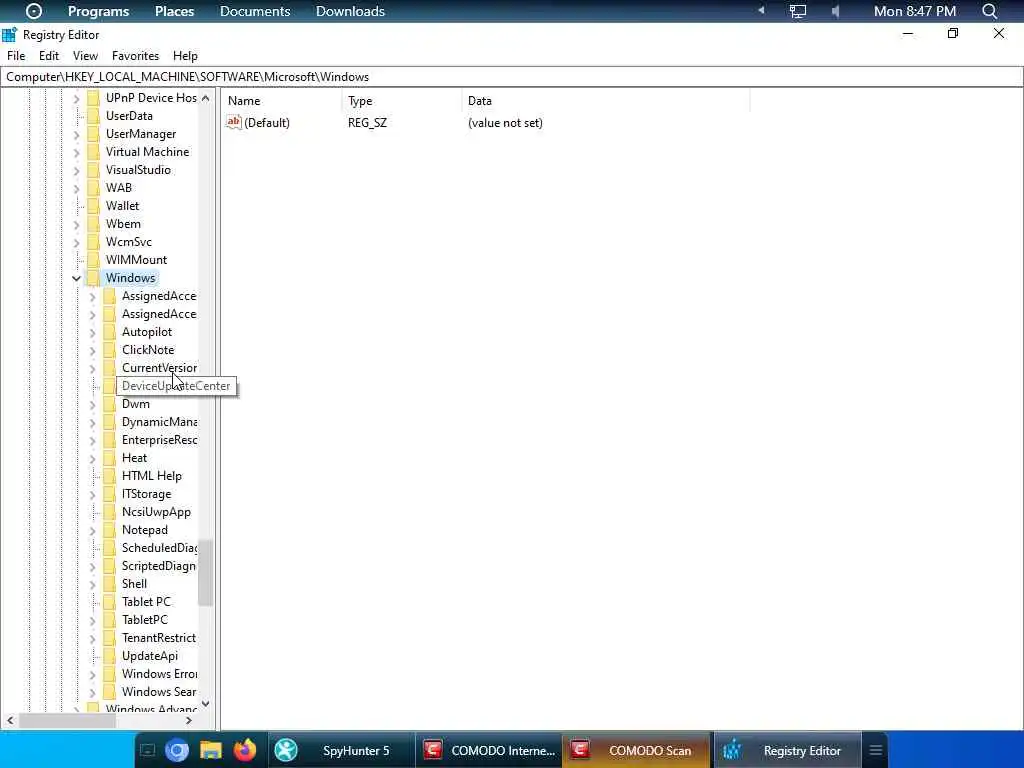Expand the UserManager key

click(76, 135)
